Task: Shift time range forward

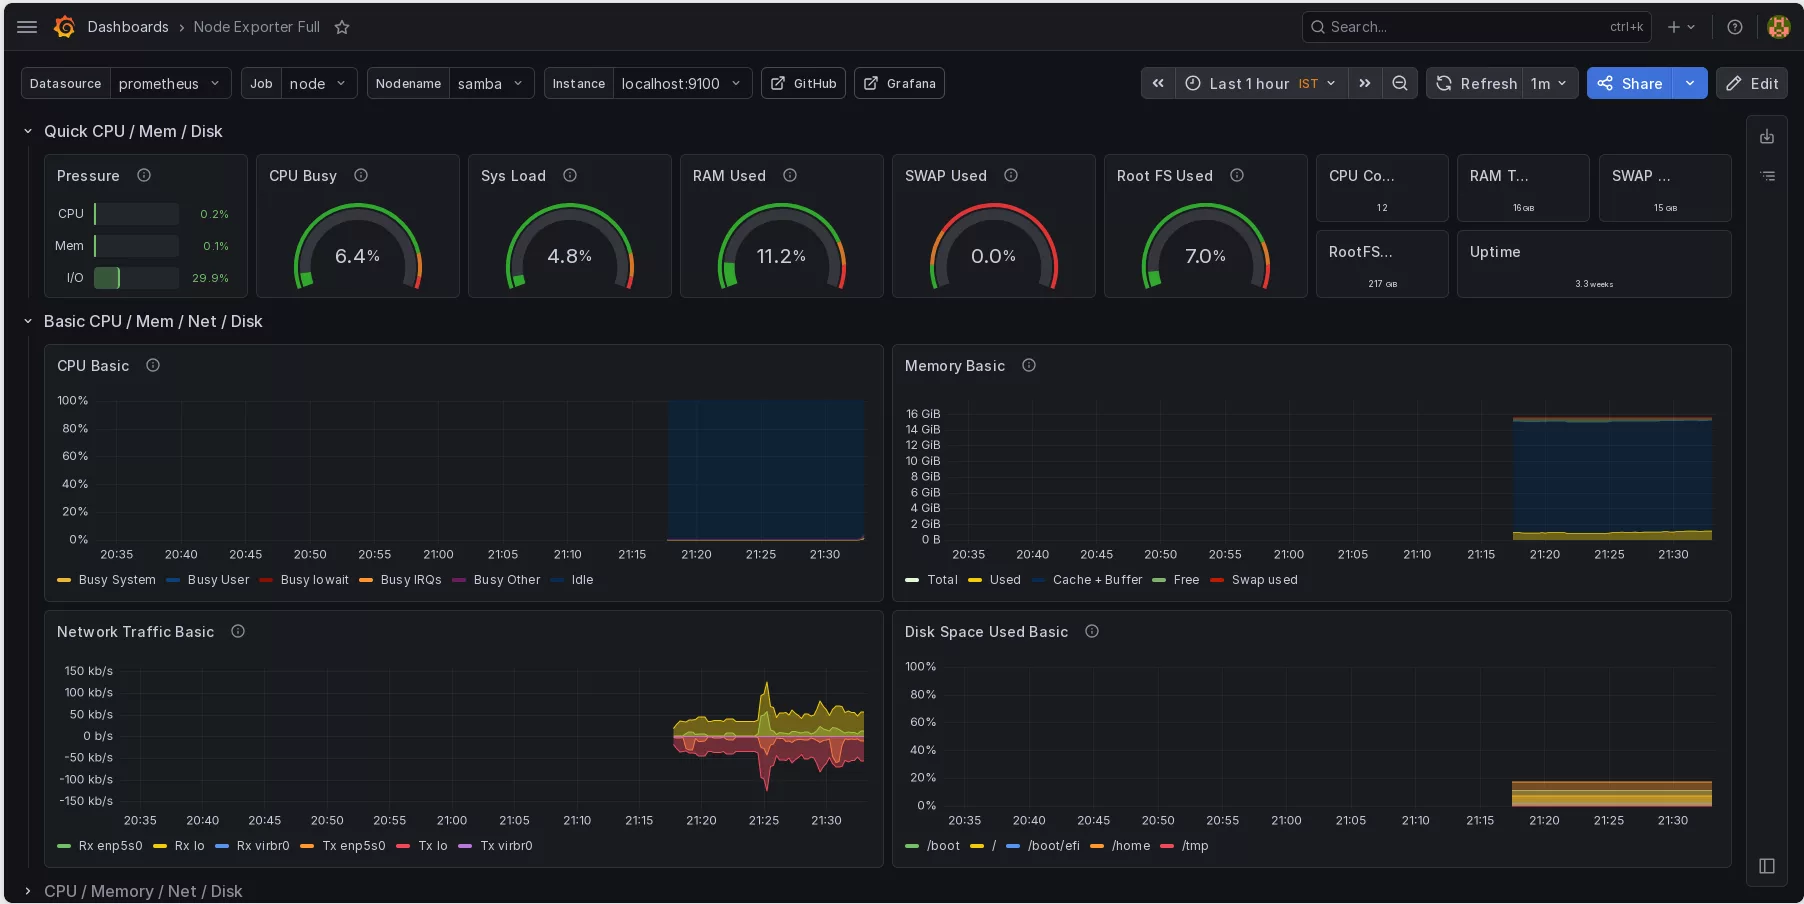Action: tap(1364, 83)
